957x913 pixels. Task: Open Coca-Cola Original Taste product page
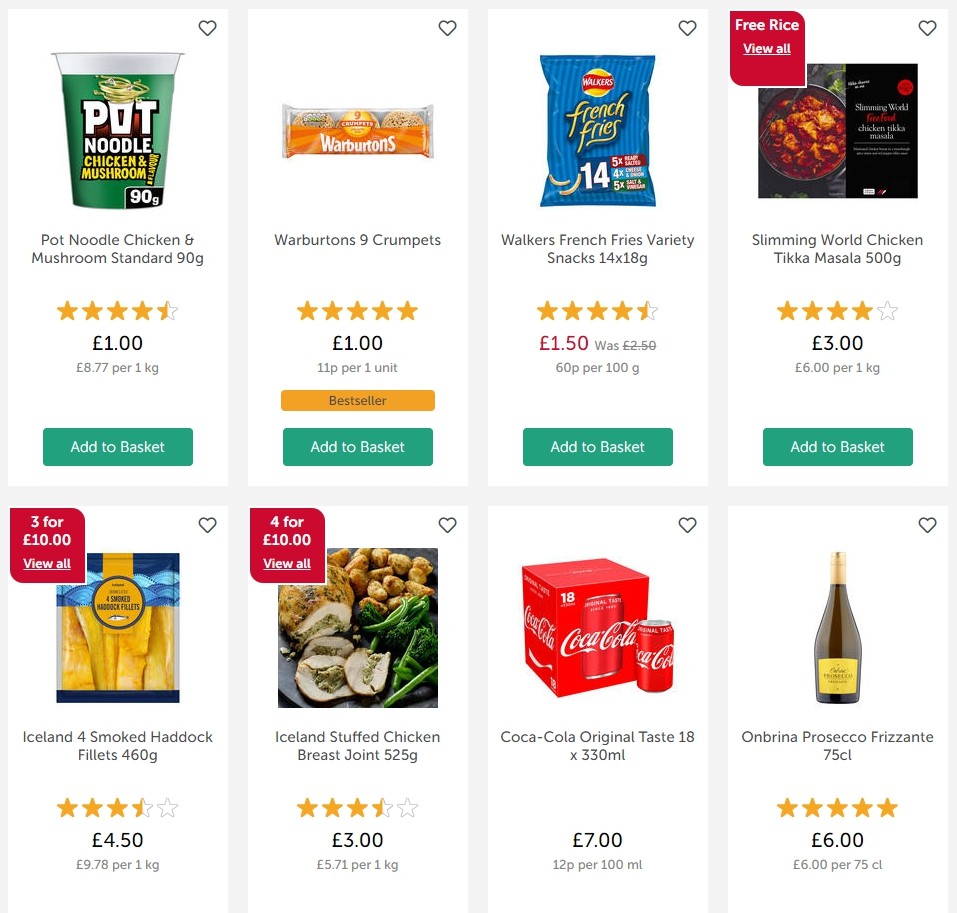pyautogui.click(x=597, y=746)
